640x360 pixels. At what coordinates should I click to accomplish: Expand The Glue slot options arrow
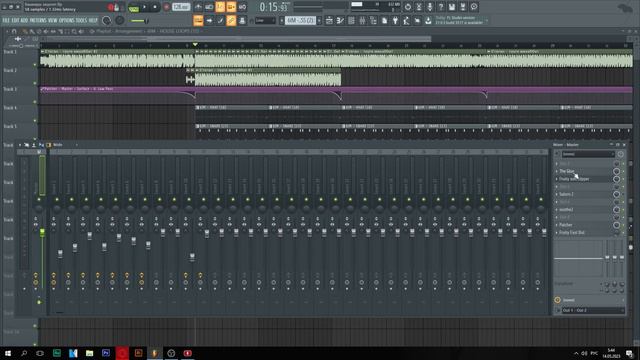tap(556, 171)
